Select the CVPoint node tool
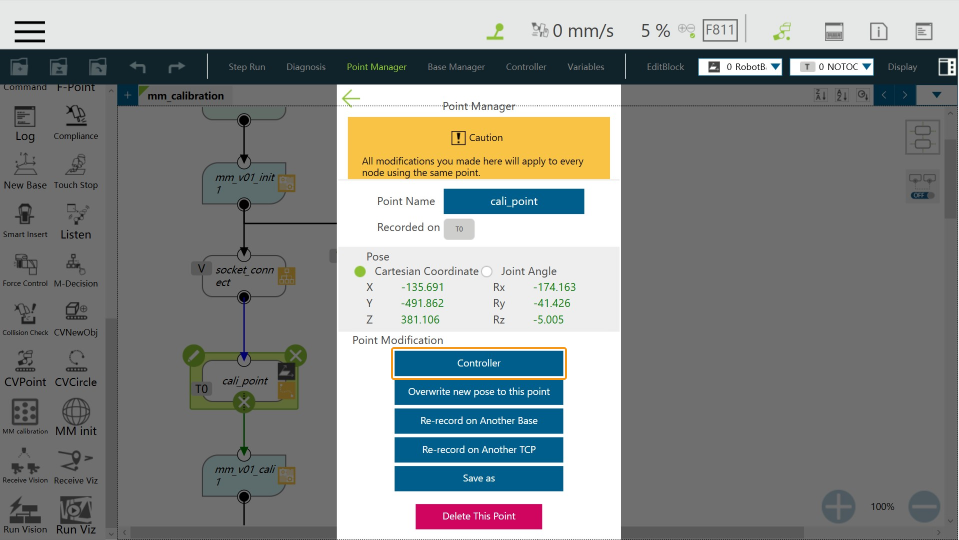The height and width of the screenshot is (540, 959). click(x=25, y=369)
